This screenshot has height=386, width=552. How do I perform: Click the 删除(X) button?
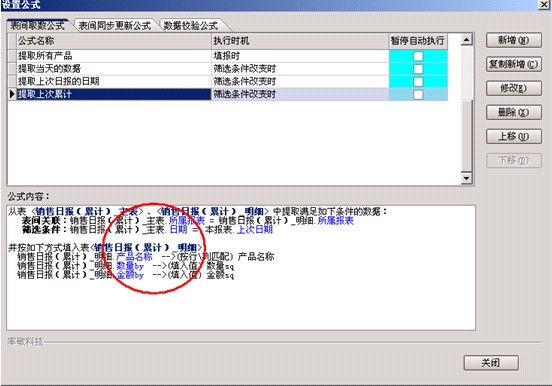click(514, 112)
